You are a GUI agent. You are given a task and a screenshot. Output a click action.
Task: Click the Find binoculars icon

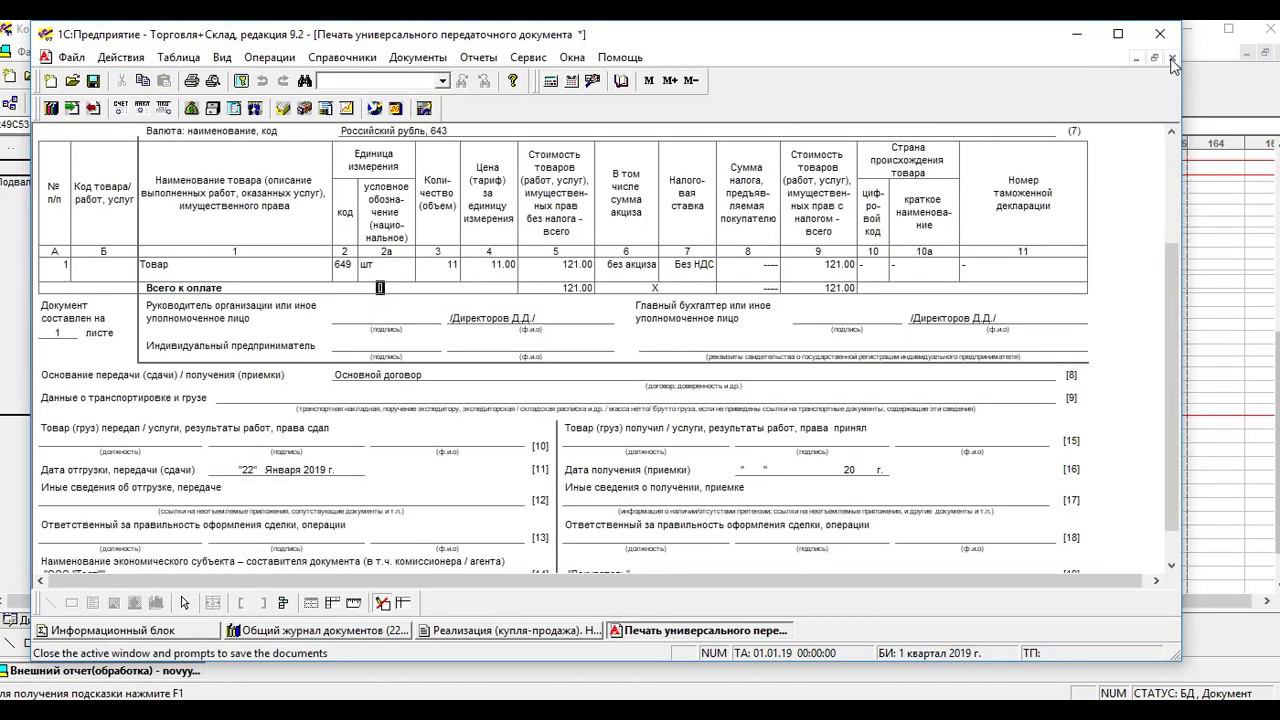coord(305,81)
